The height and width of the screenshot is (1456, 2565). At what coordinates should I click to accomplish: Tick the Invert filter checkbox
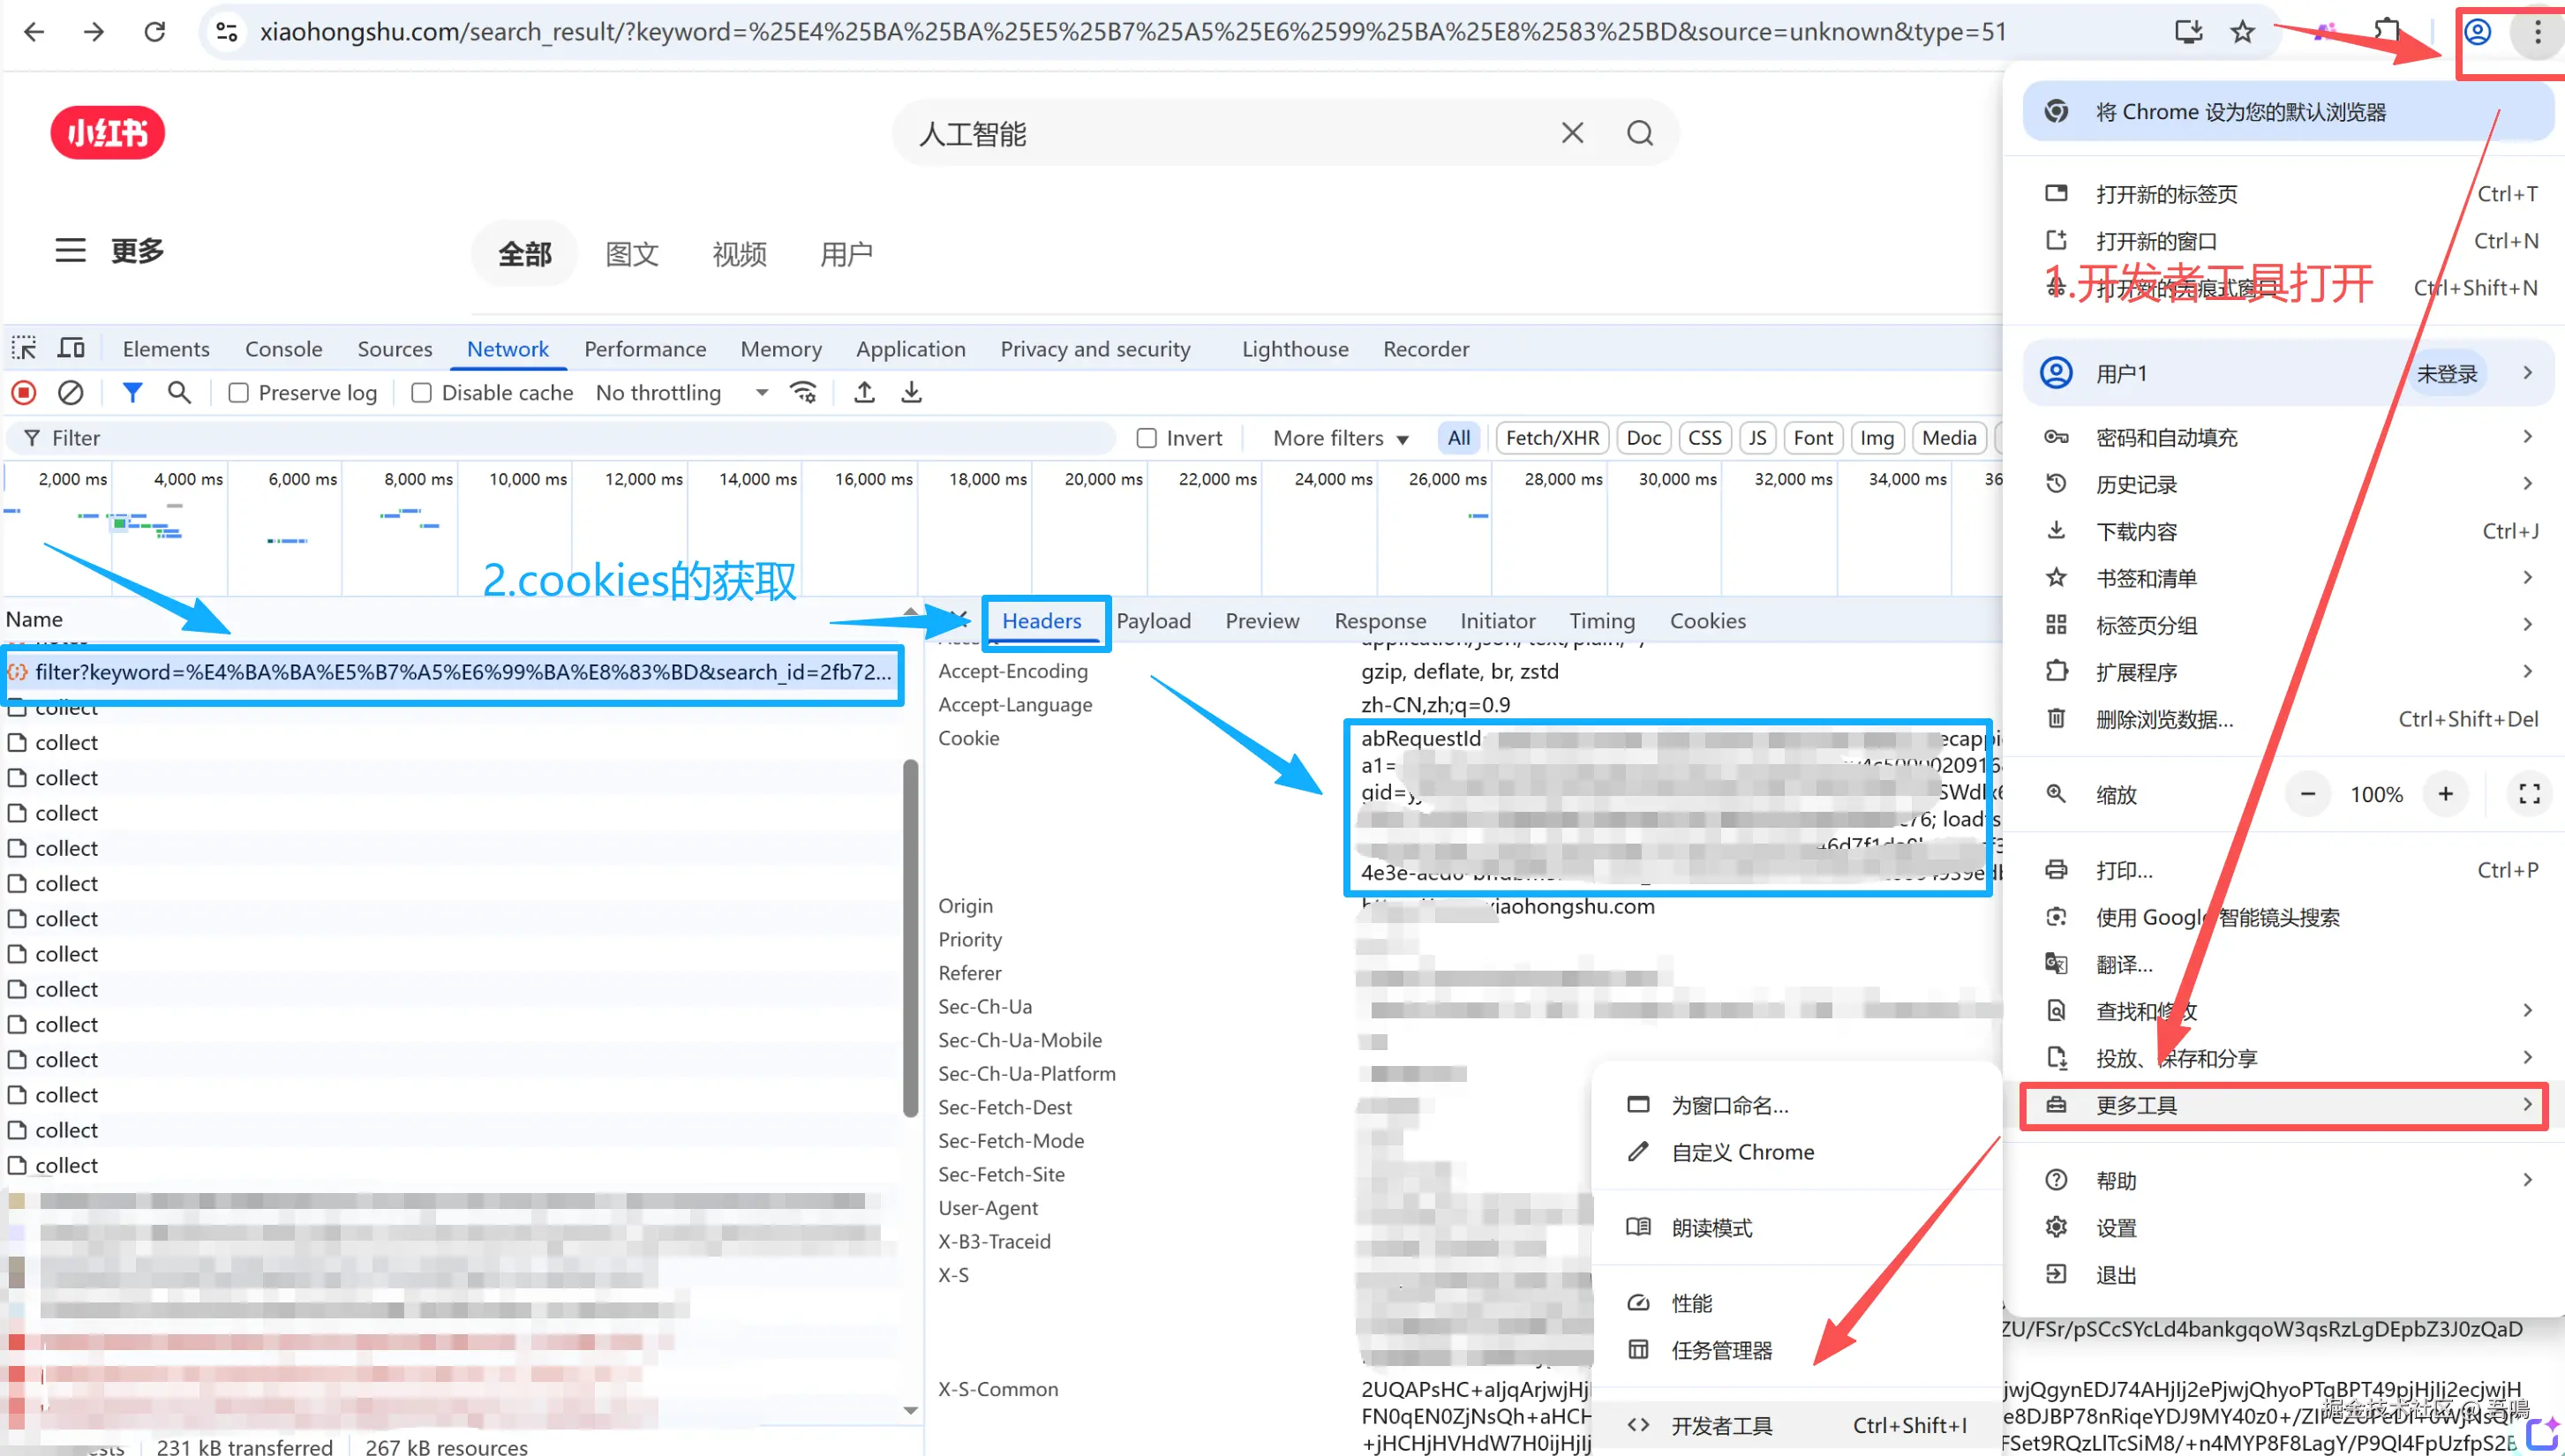point(1147,438)
